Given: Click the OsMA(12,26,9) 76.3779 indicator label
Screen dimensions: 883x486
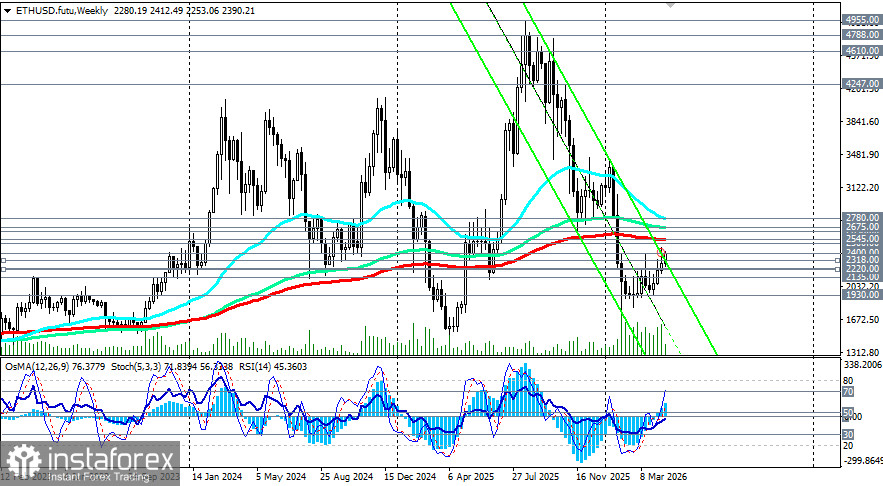Looking at the screenshot, I should pos(55,367).
